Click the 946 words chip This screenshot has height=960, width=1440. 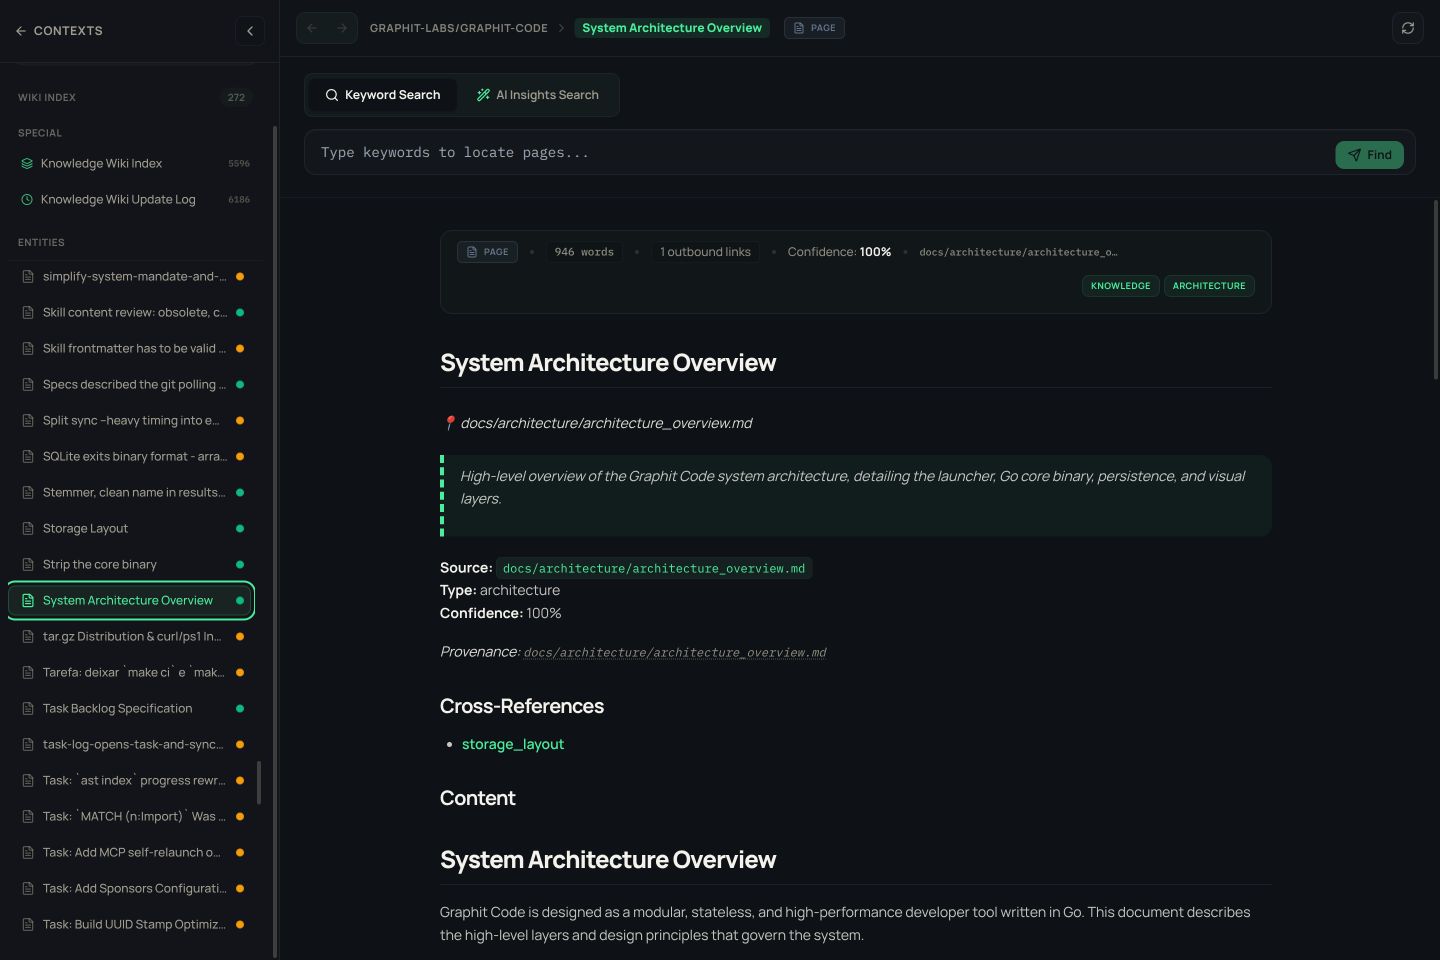[x=584, y=252]
